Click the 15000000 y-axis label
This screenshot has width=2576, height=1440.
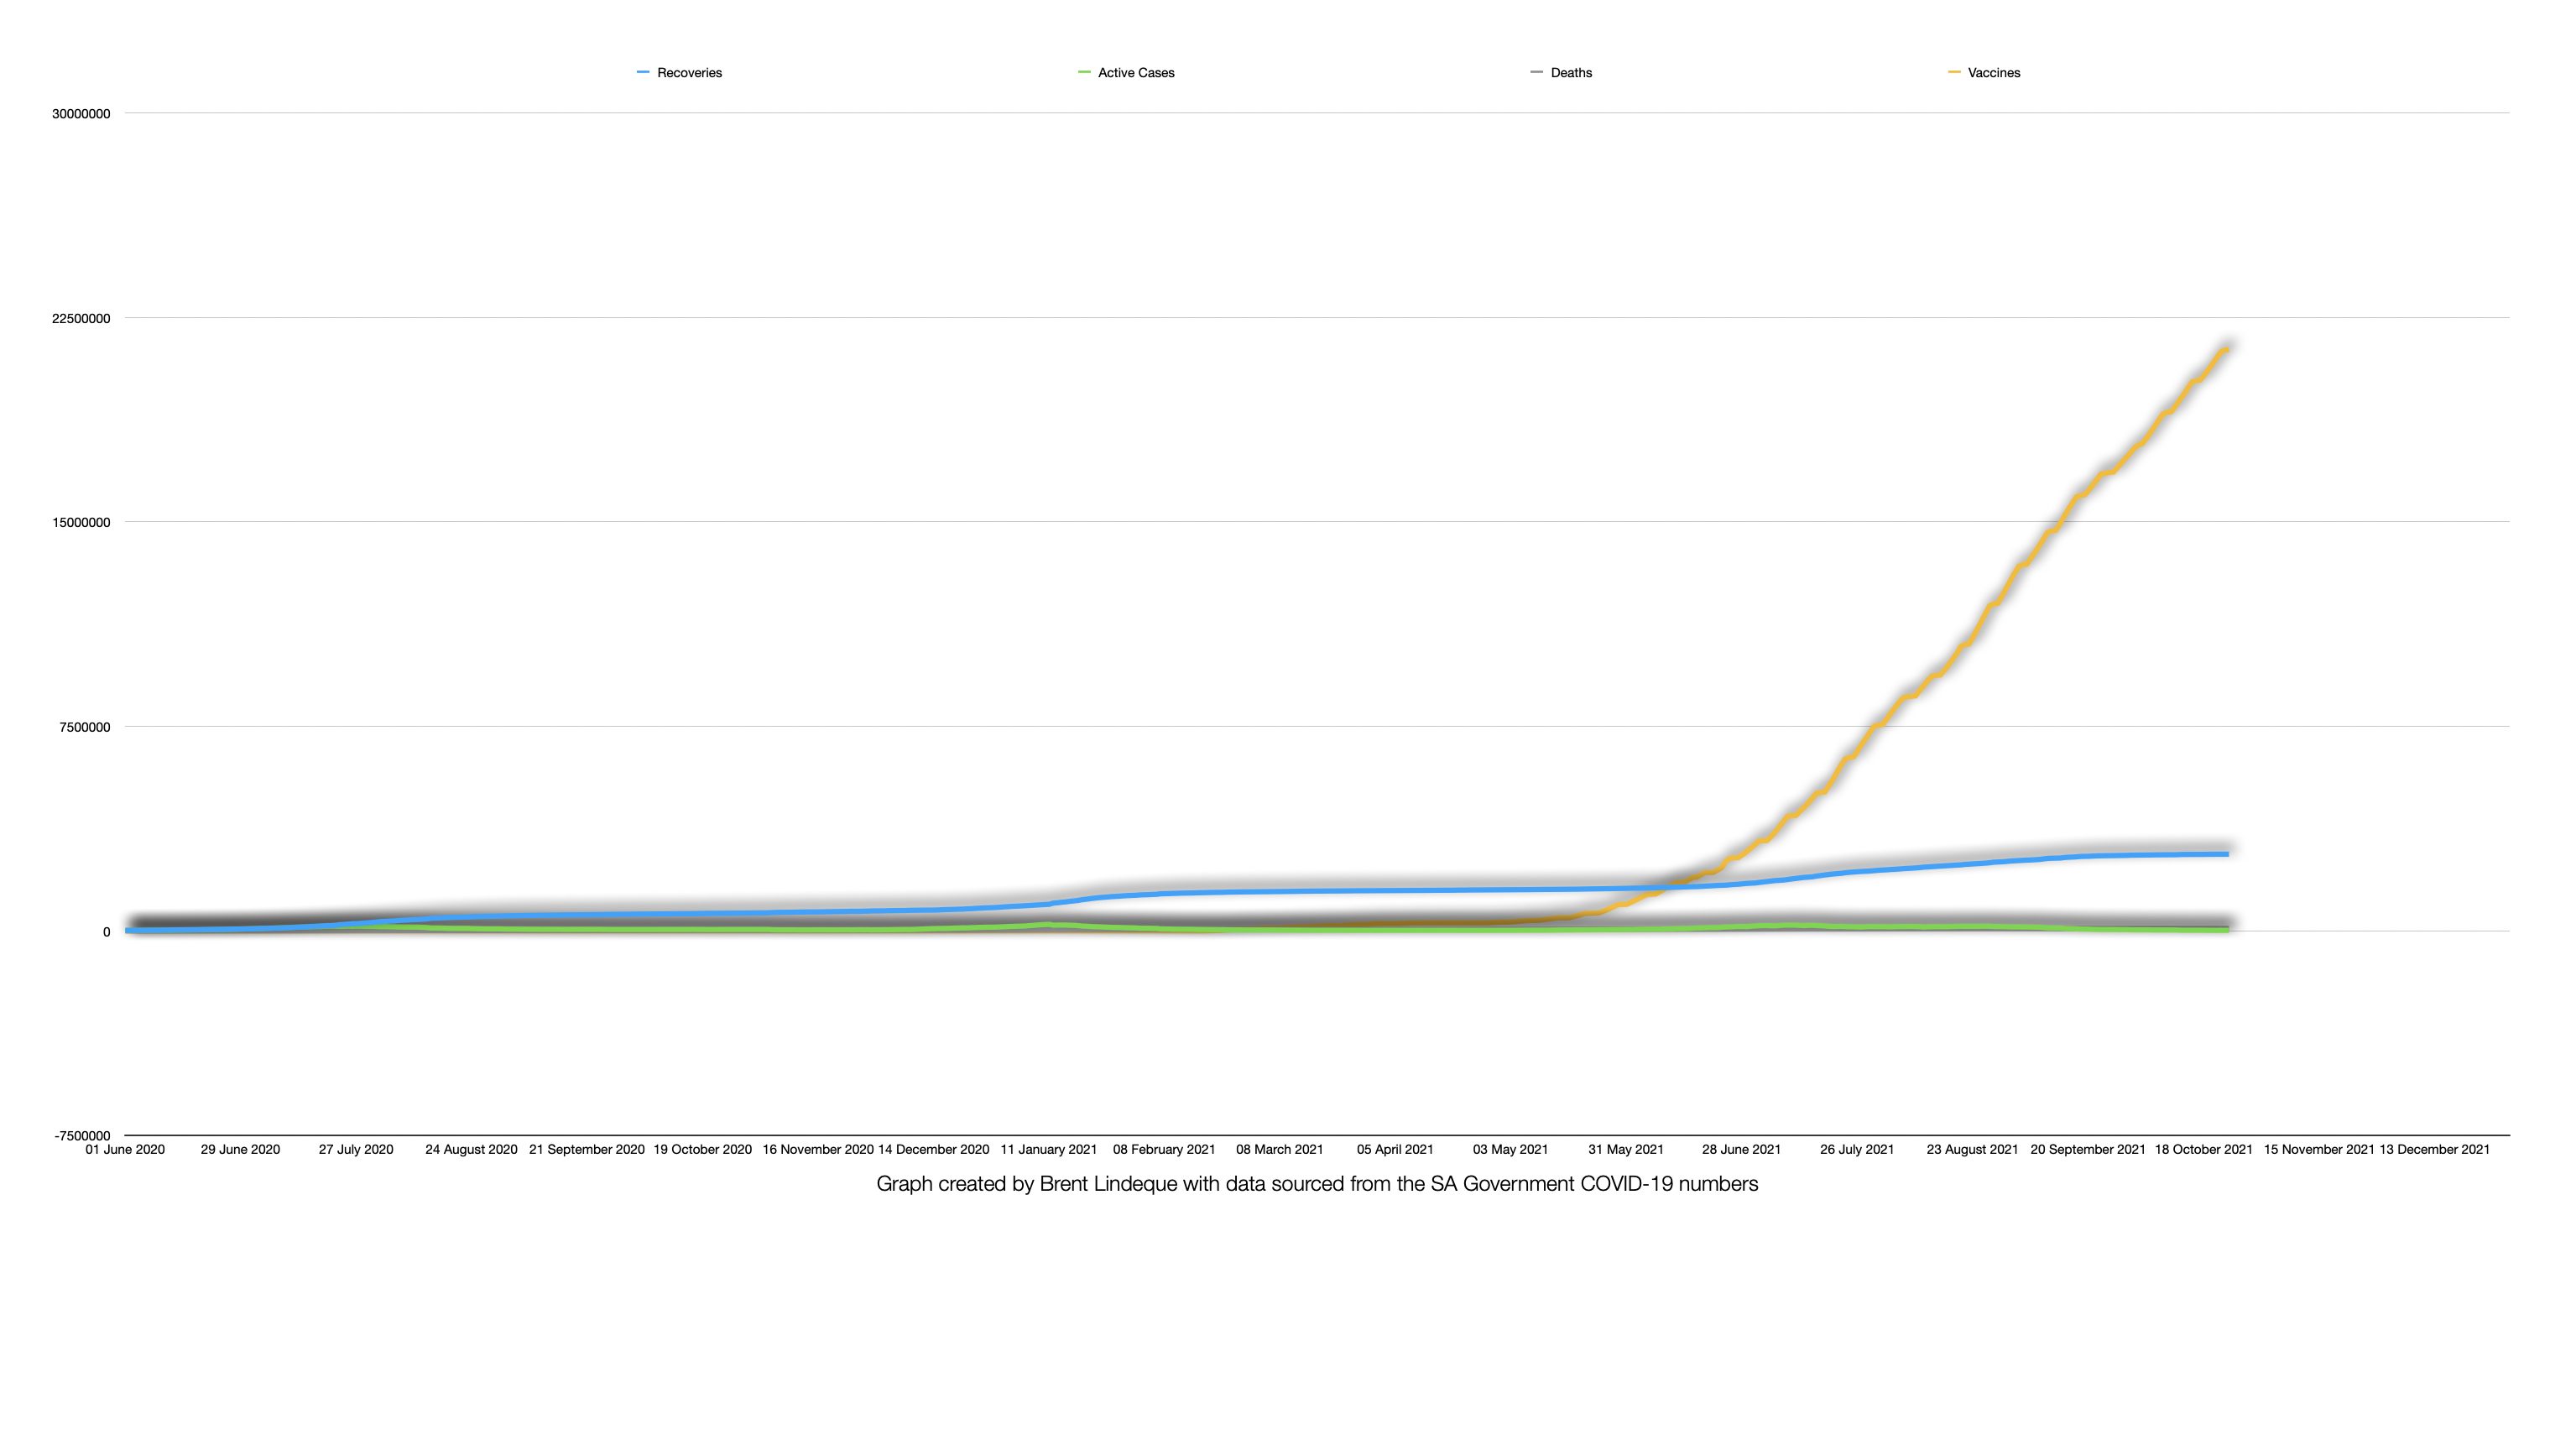[81, 523]
